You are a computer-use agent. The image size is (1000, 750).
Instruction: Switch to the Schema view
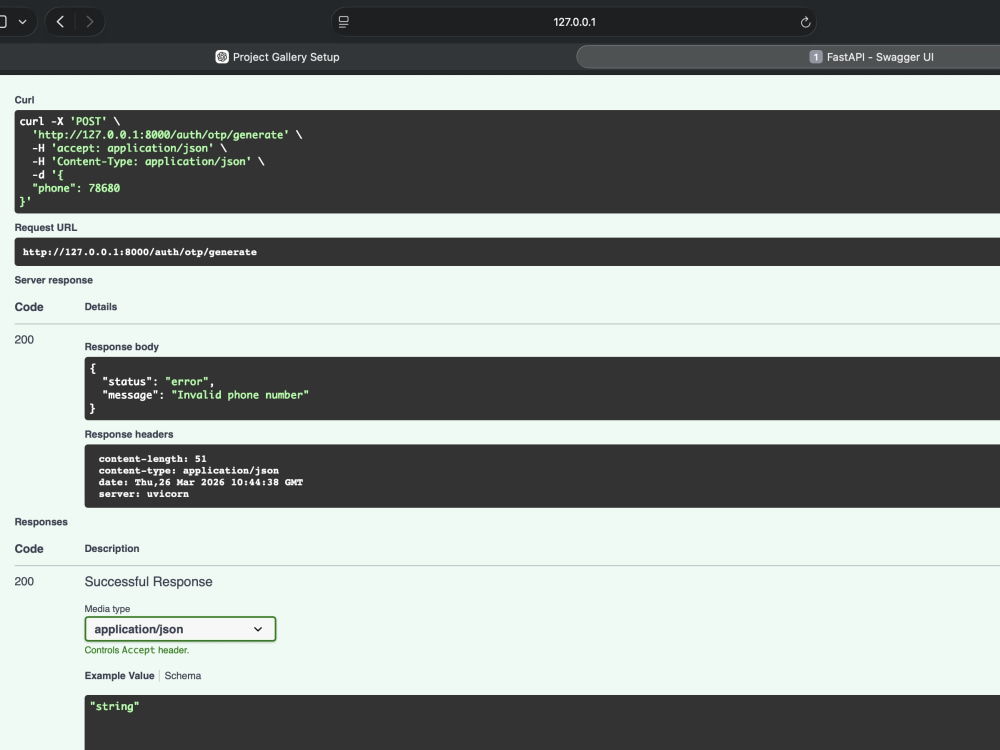click(x=182, y=675)
